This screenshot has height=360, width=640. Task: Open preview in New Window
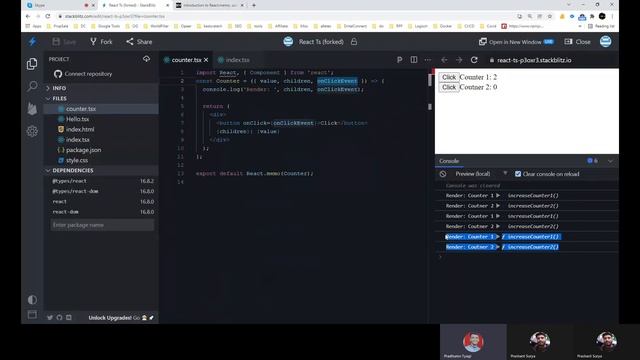click(x=516, y=42)
